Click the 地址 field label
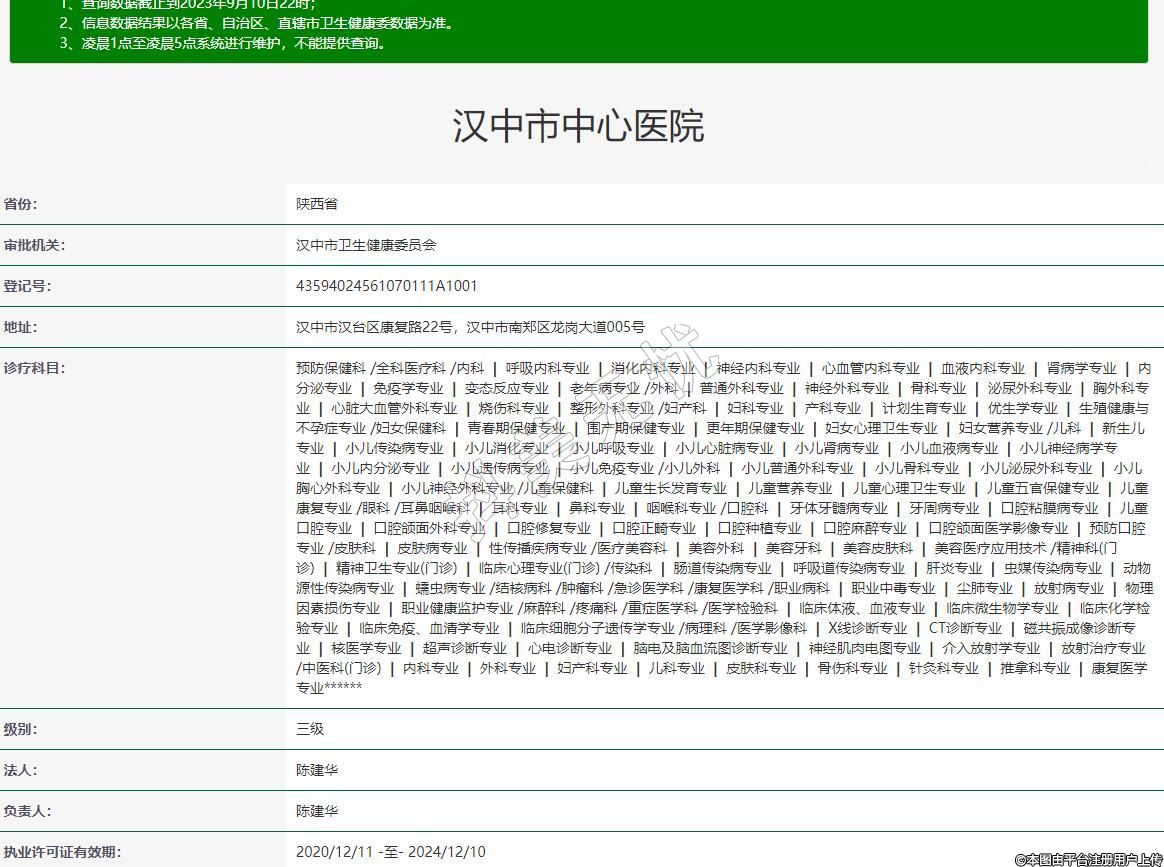The image size is (1164, 867). (x=20, y=327)
